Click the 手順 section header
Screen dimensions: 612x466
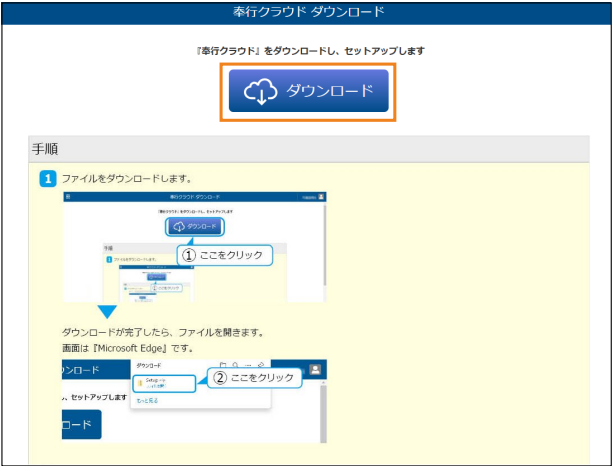(46, 148)
